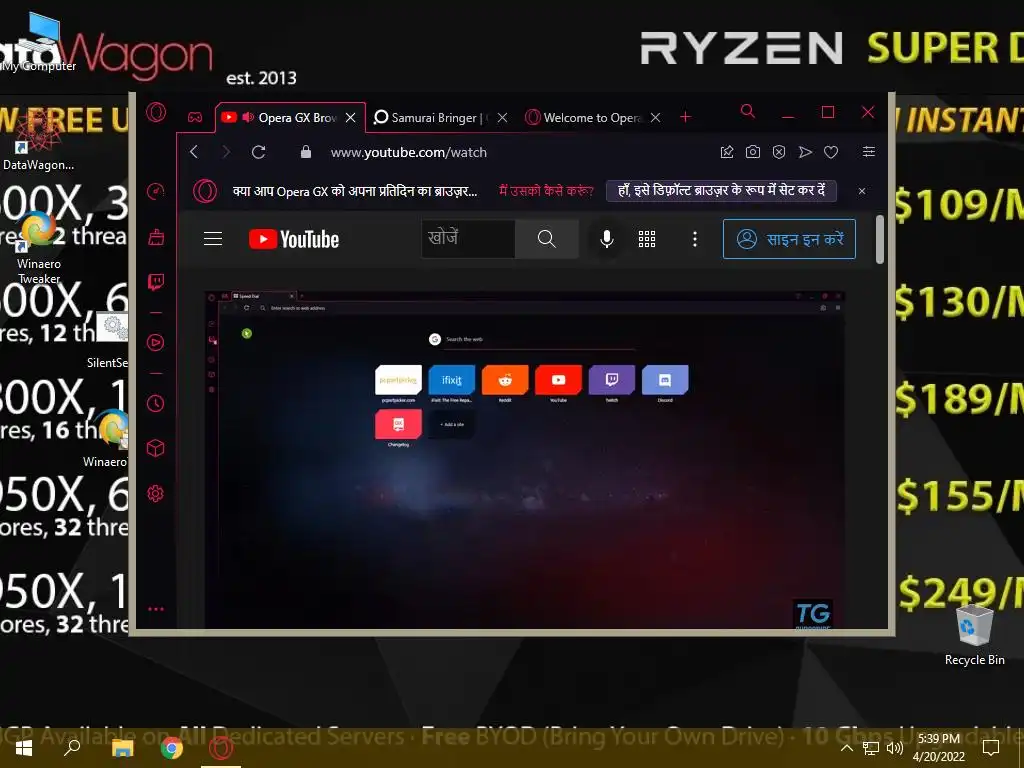Screen dimensions: 1024x768
Task: Select the Recycle Bin desktop icon
Action: (974, 635)
